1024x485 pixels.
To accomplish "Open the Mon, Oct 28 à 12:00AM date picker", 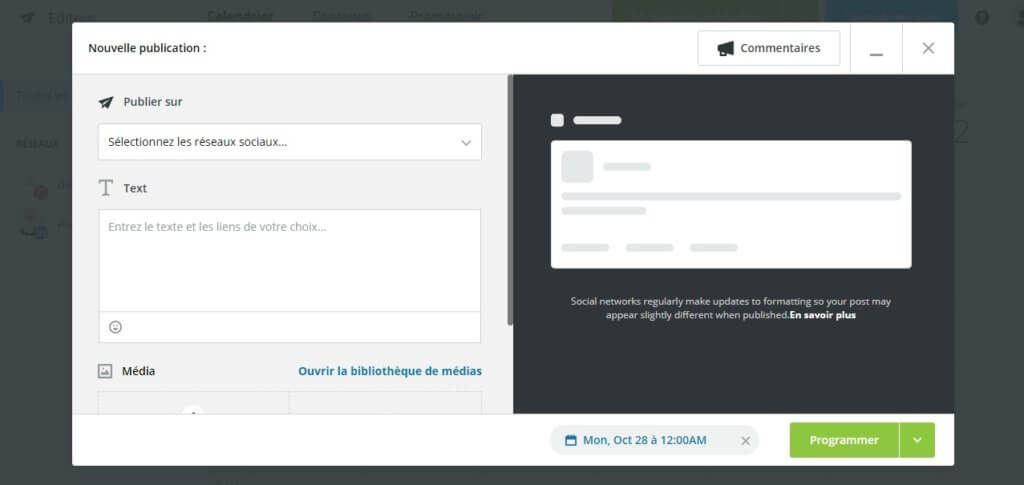I will pyautogui.click(x=645, y=440).
